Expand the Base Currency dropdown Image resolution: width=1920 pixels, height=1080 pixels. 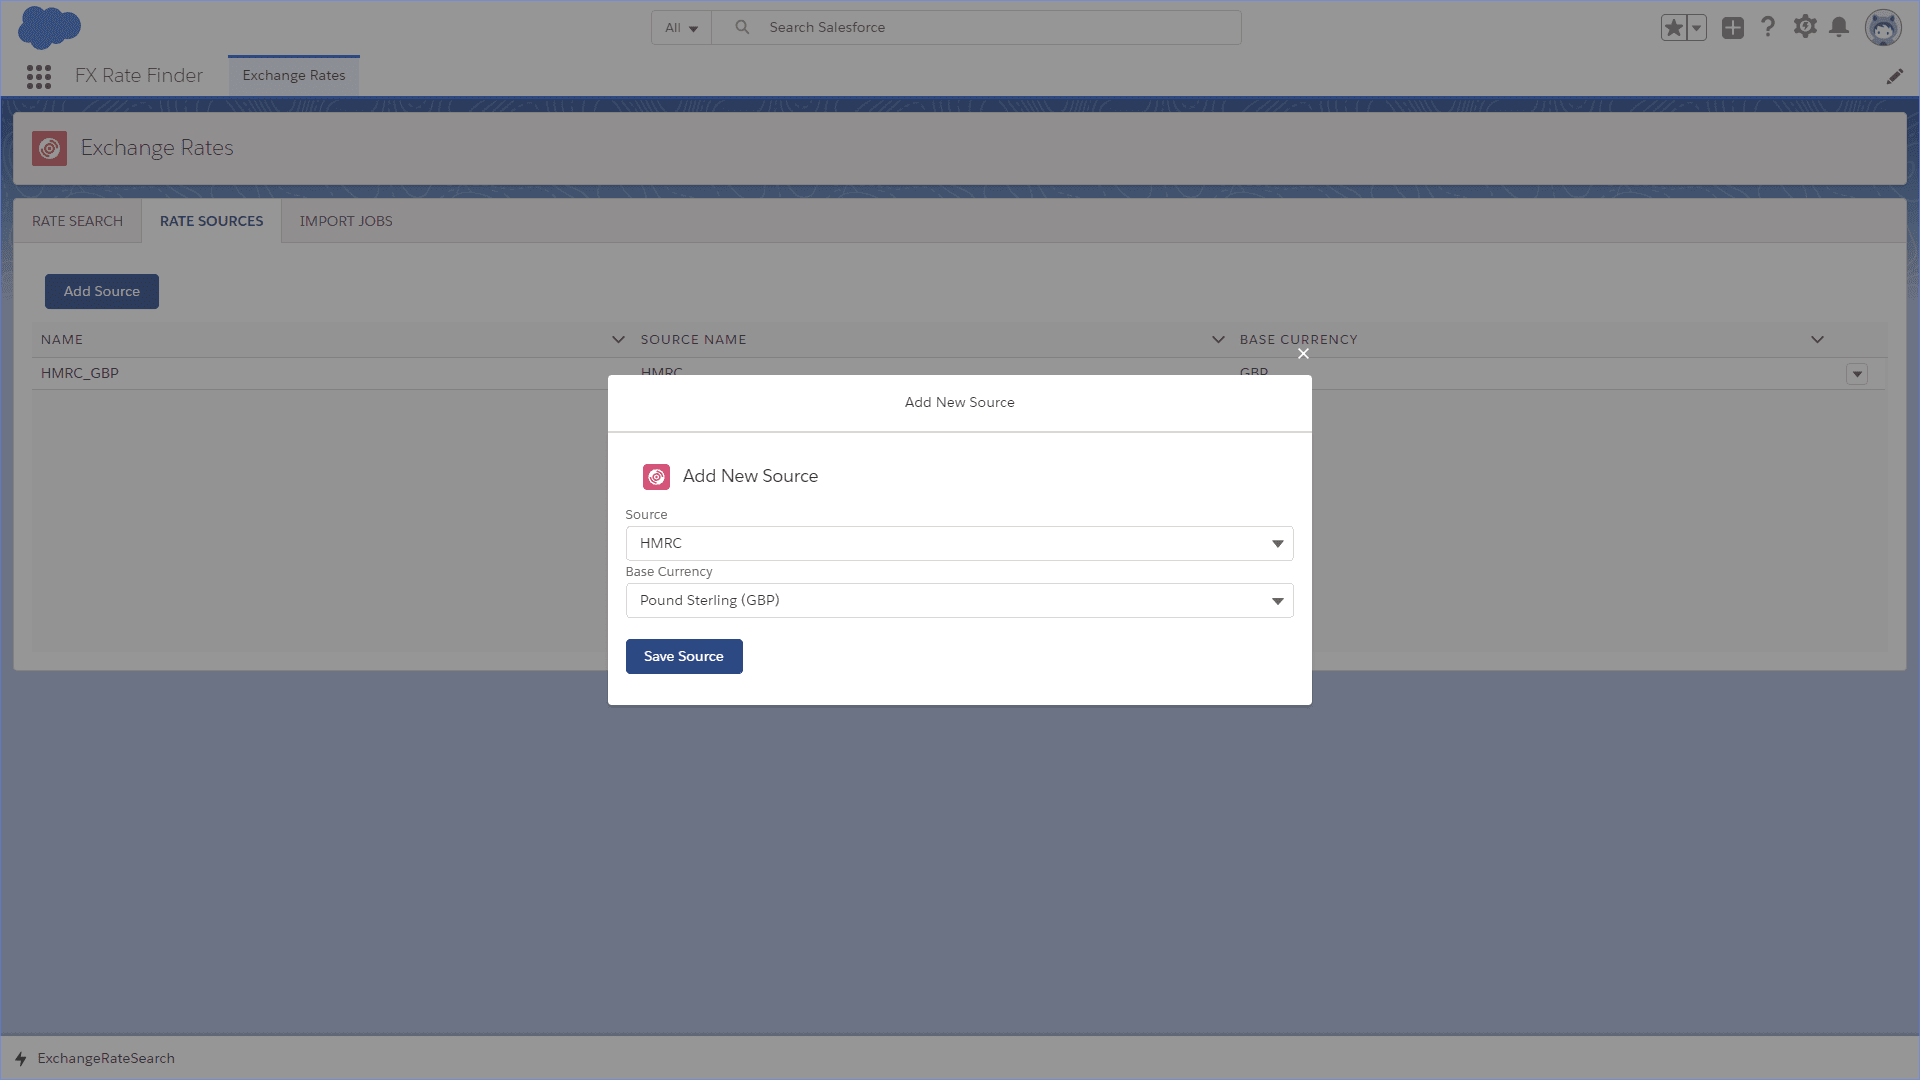click(1274, 600)
